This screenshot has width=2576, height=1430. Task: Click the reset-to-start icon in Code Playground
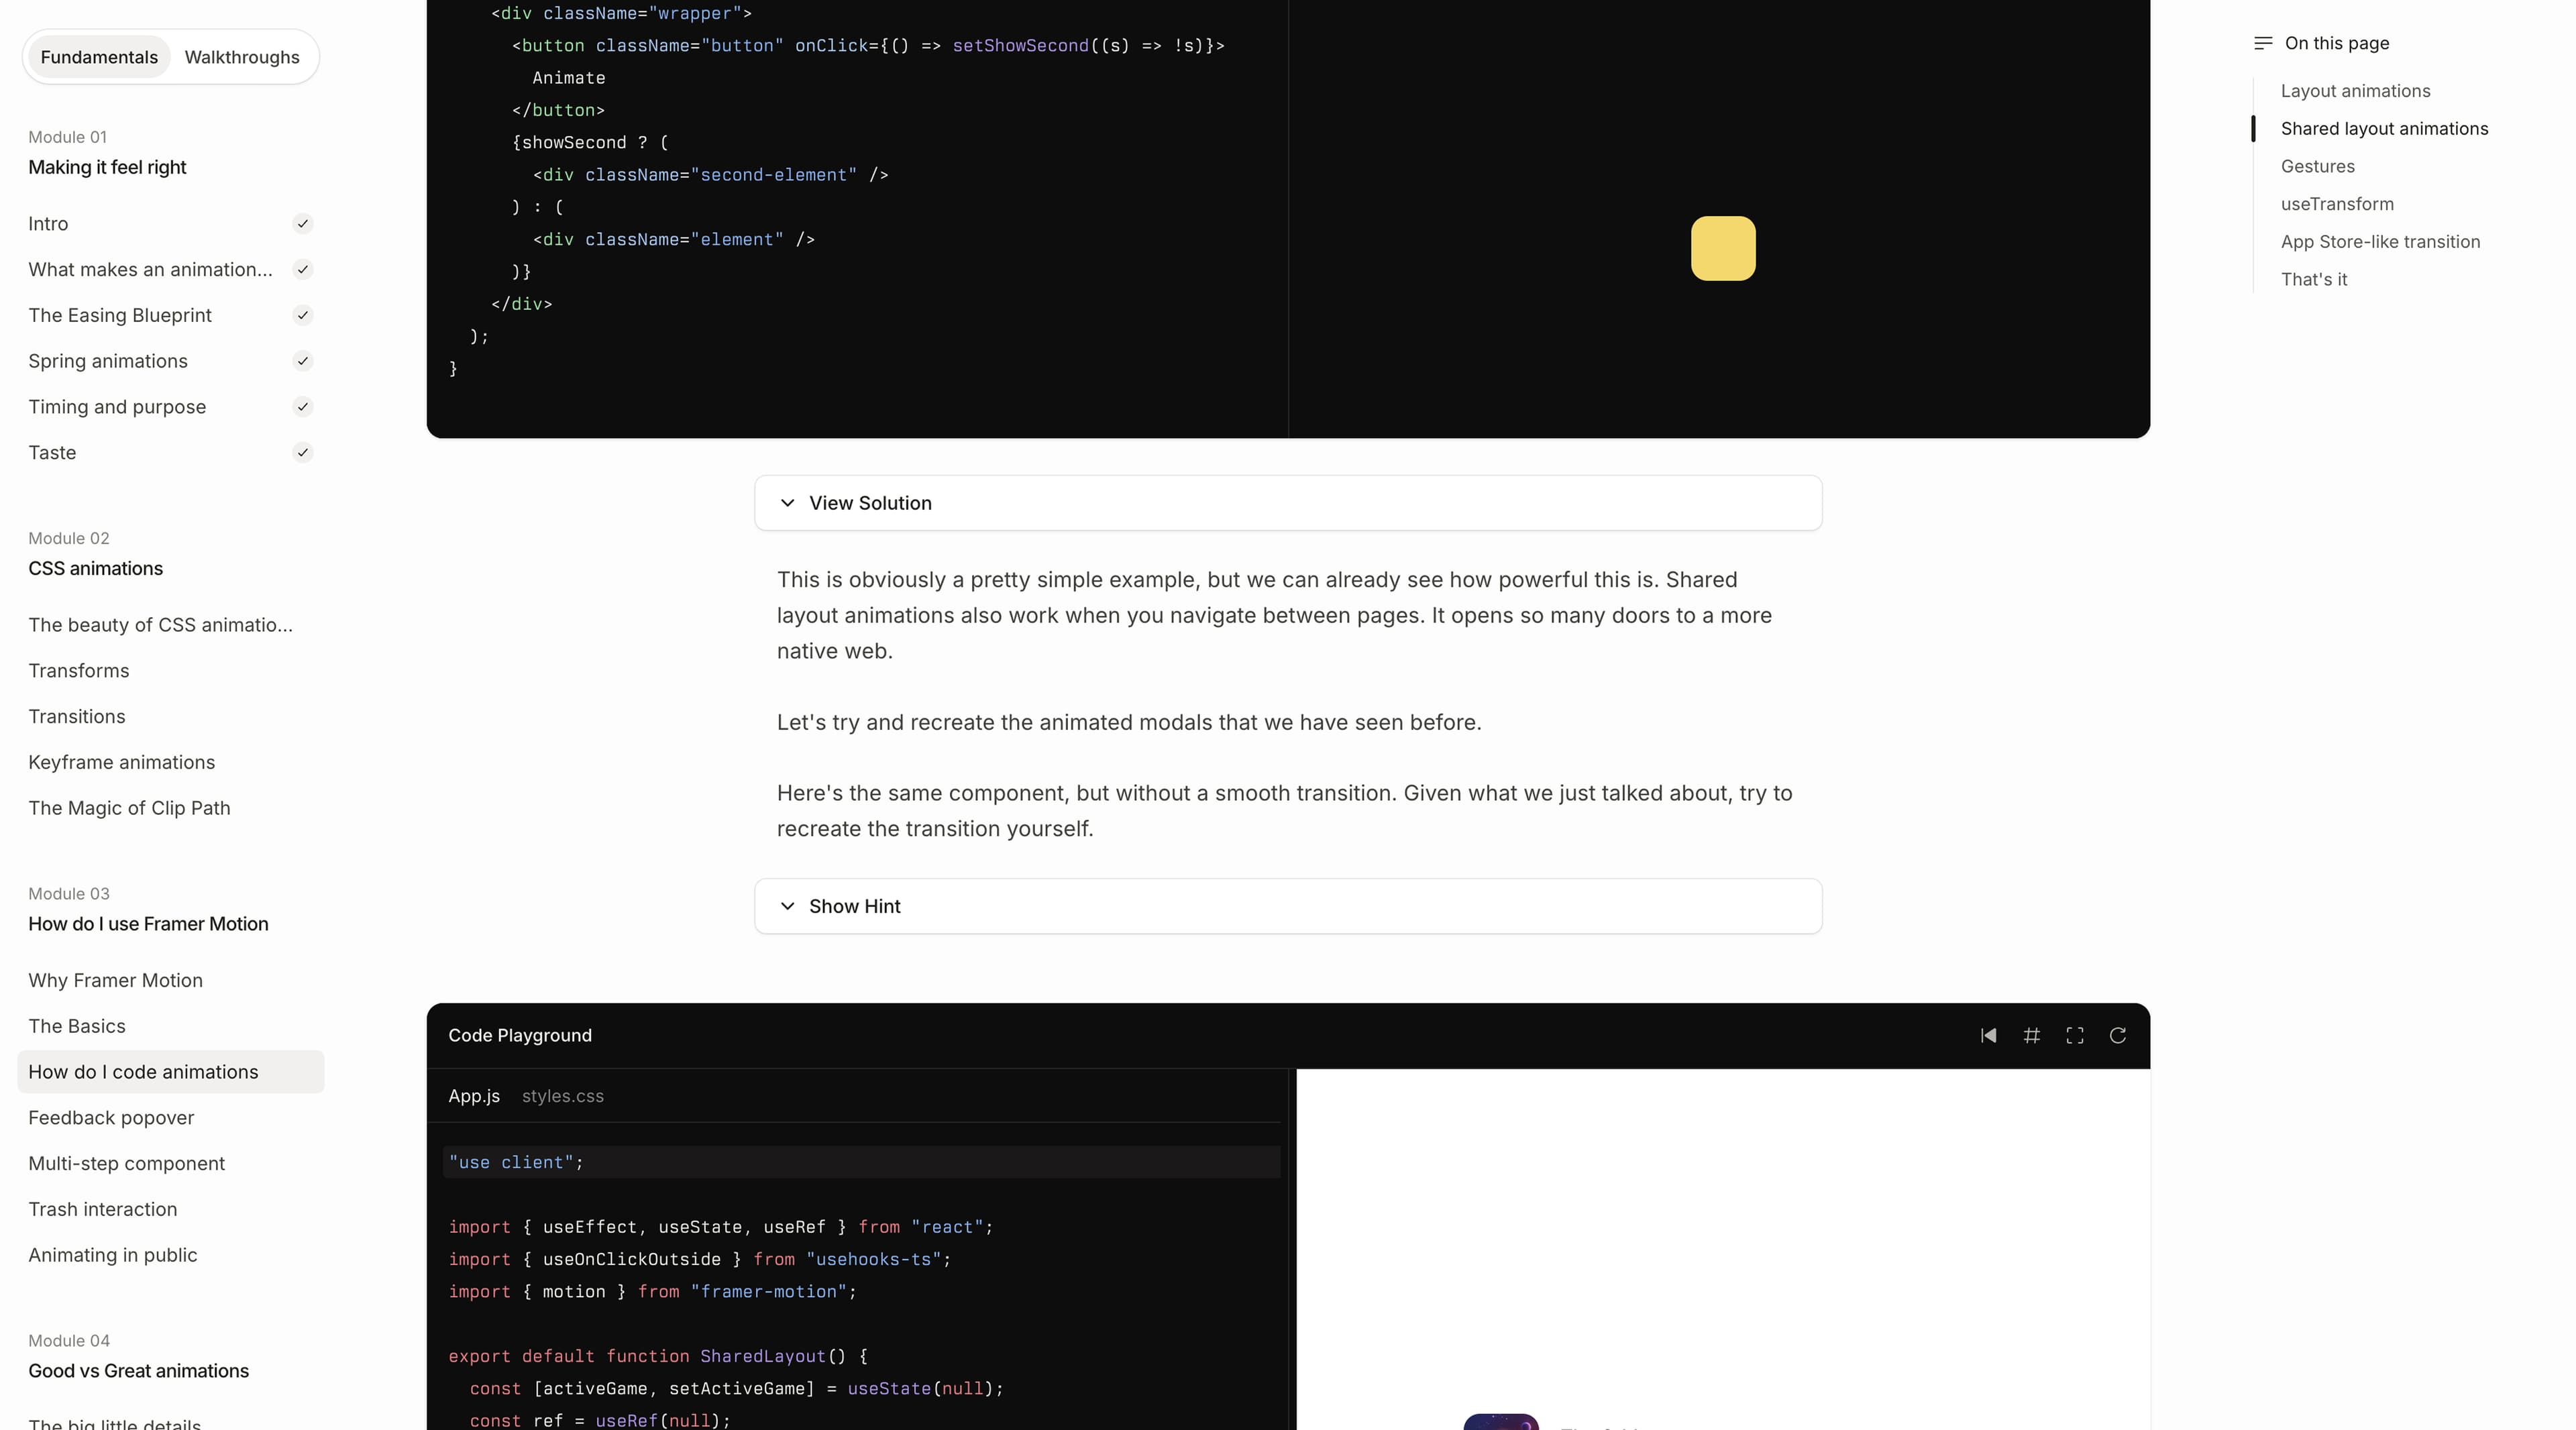coord(1988,1035)
